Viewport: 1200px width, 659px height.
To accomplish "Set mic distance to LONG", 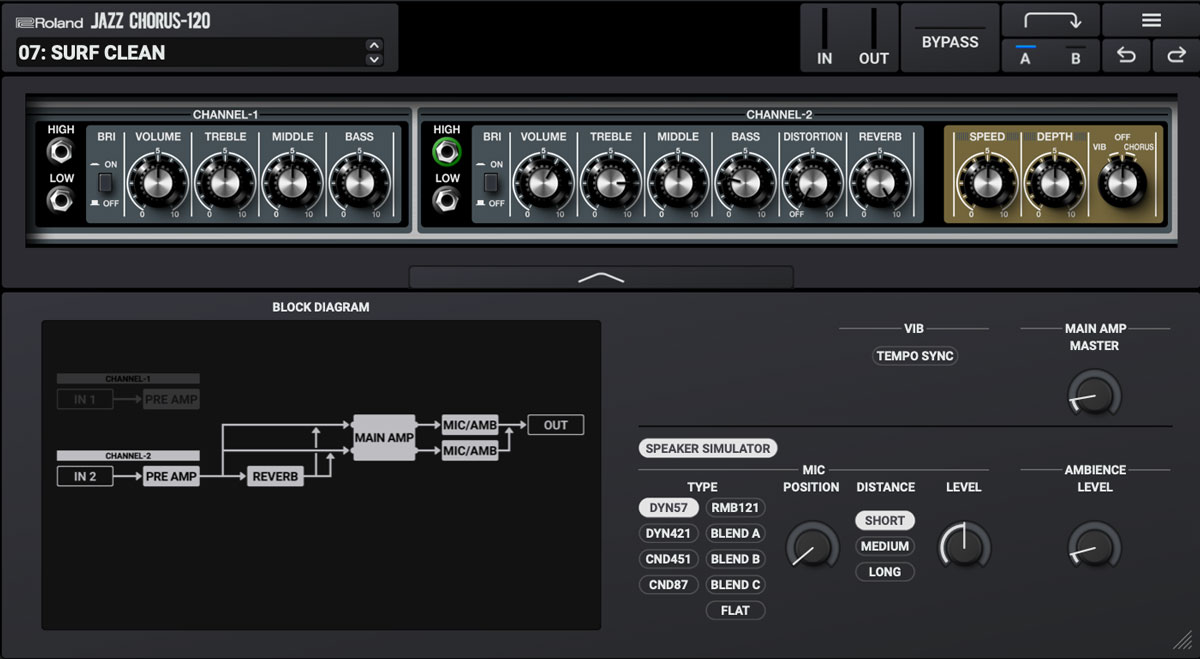I will pos(884,572).
